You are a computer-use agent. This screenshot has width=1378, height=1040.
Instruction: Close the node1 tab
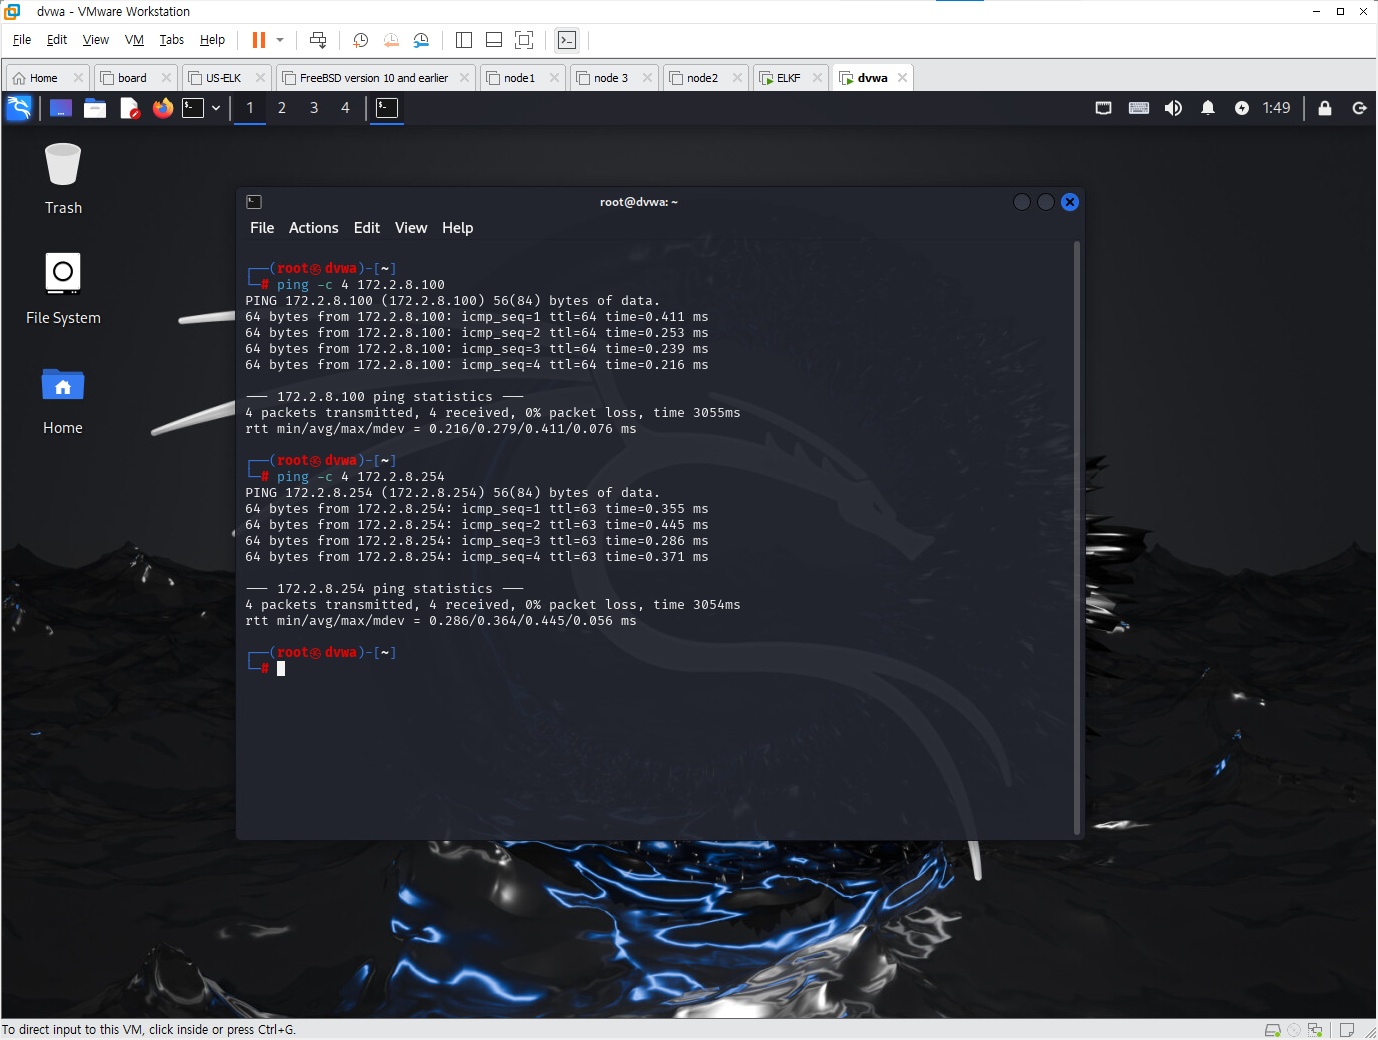[554, 78]
